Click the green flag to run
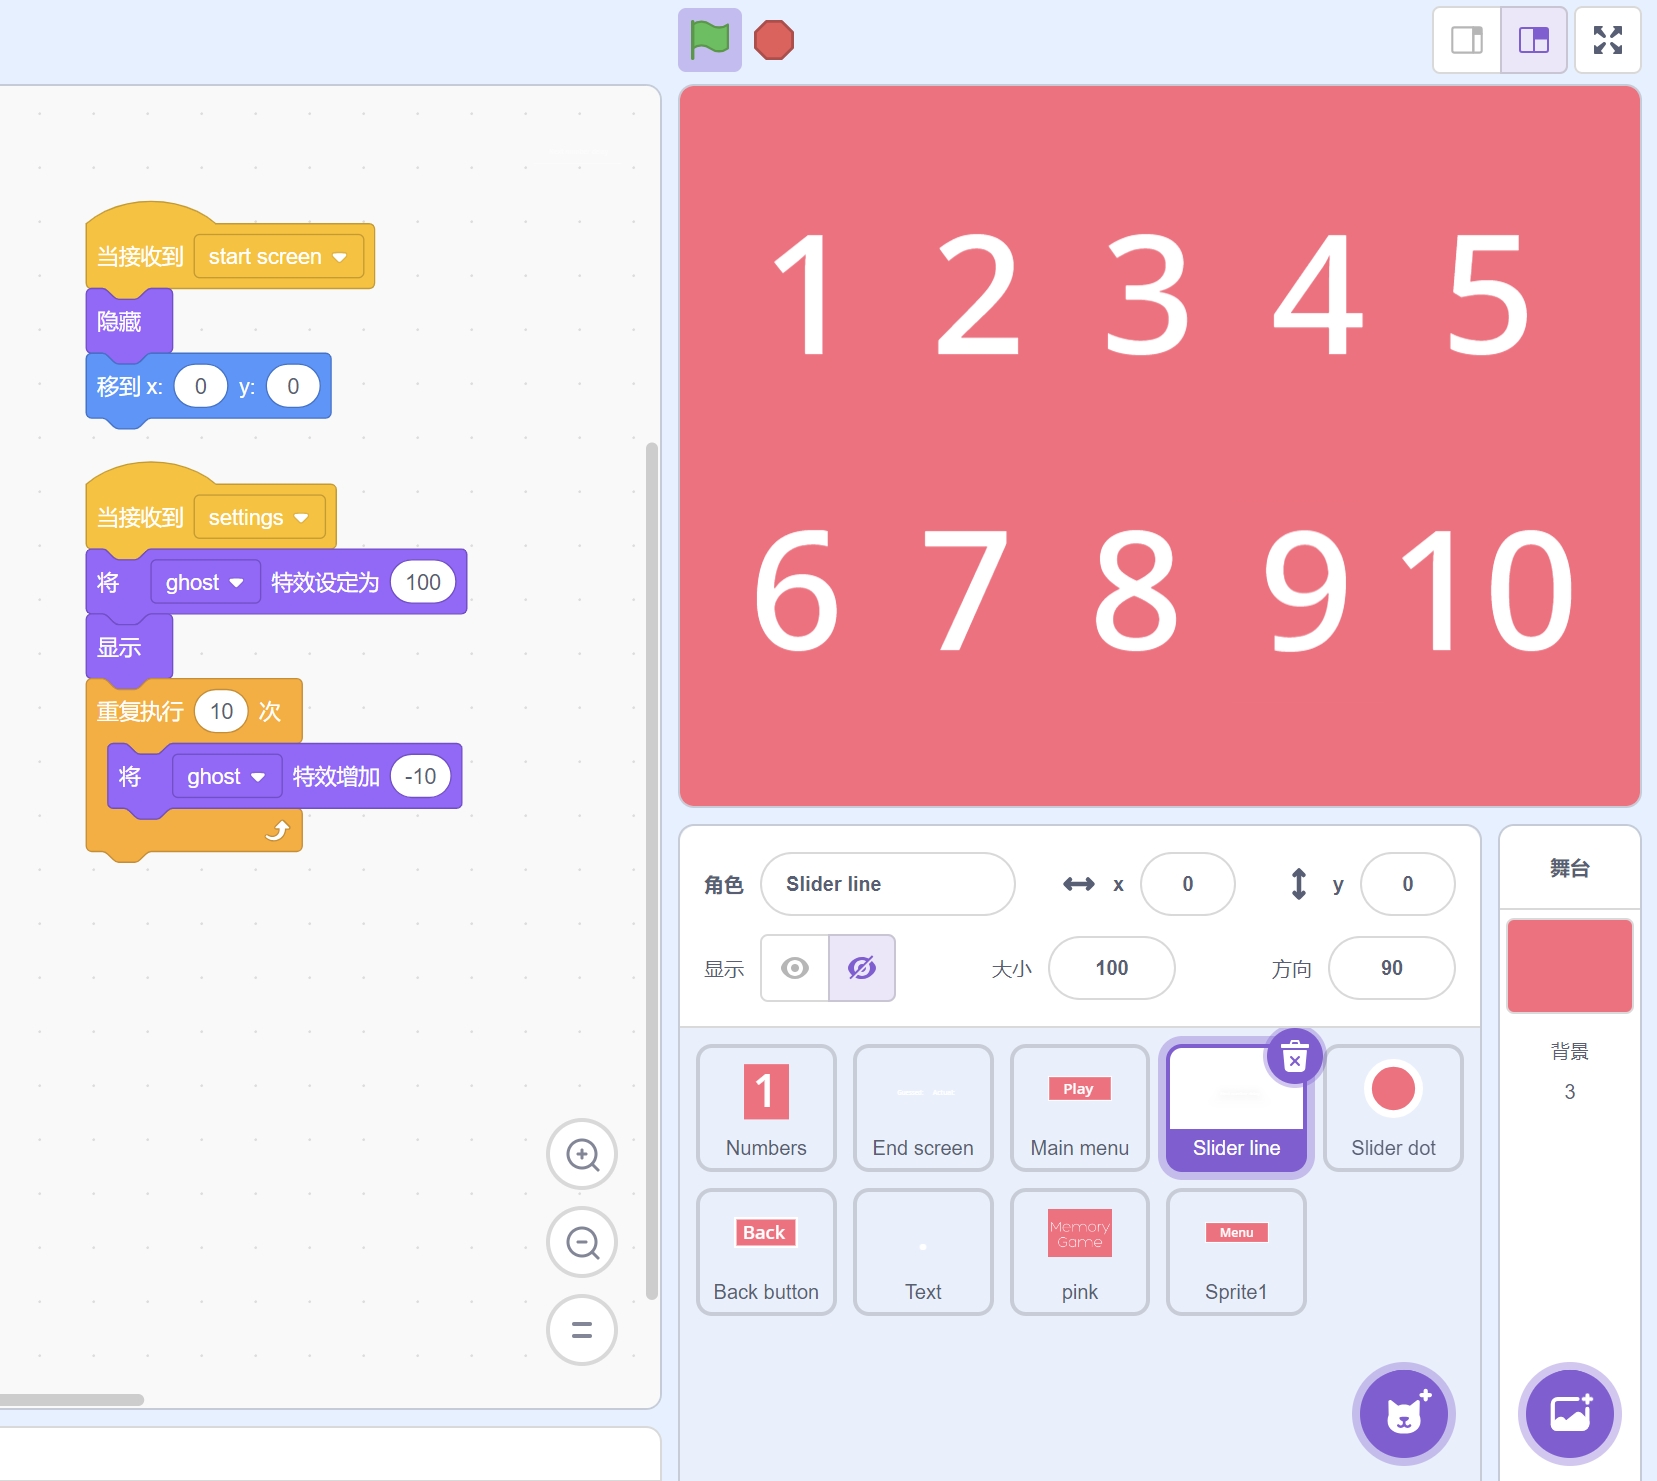 (x=709, y=40)
